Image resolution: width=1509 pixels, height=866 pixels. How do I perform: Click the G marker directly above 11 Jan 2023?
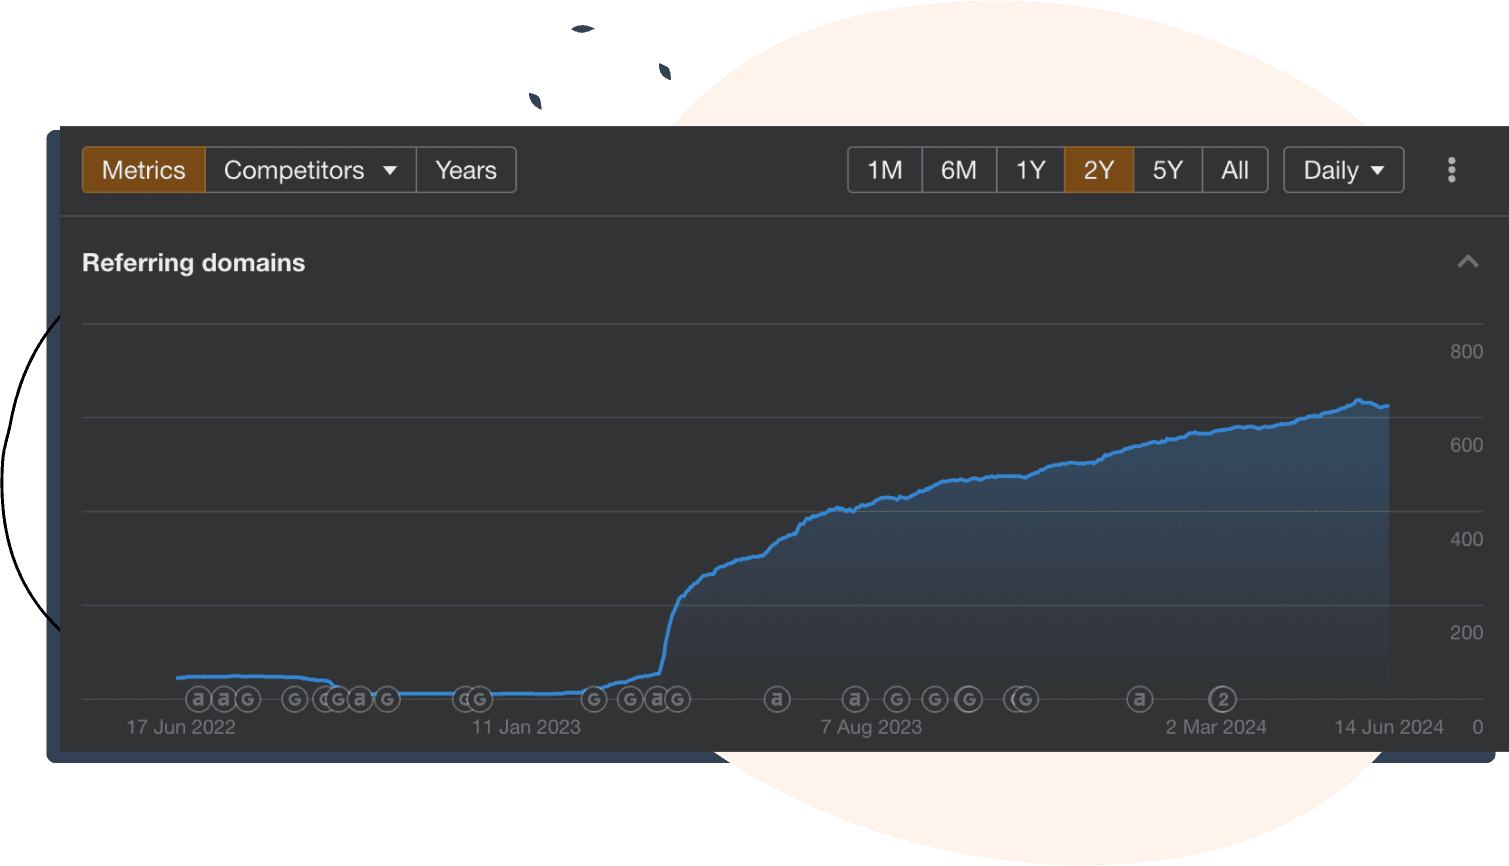(x=480, y=699)
